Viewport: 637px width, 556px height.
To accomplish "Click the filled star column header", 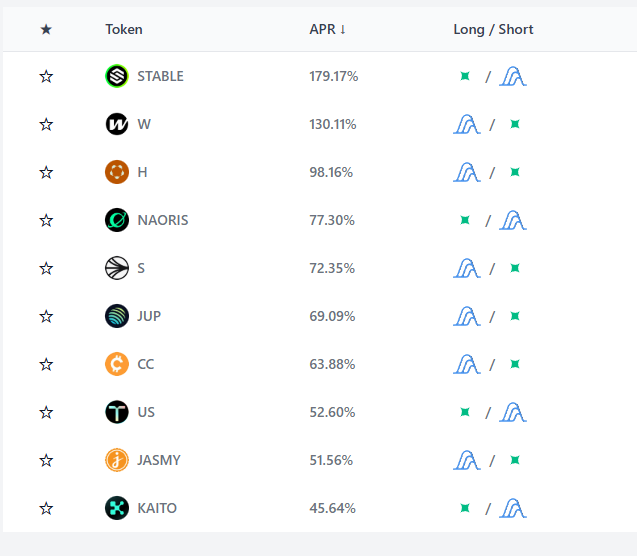I will click(46, 29).
